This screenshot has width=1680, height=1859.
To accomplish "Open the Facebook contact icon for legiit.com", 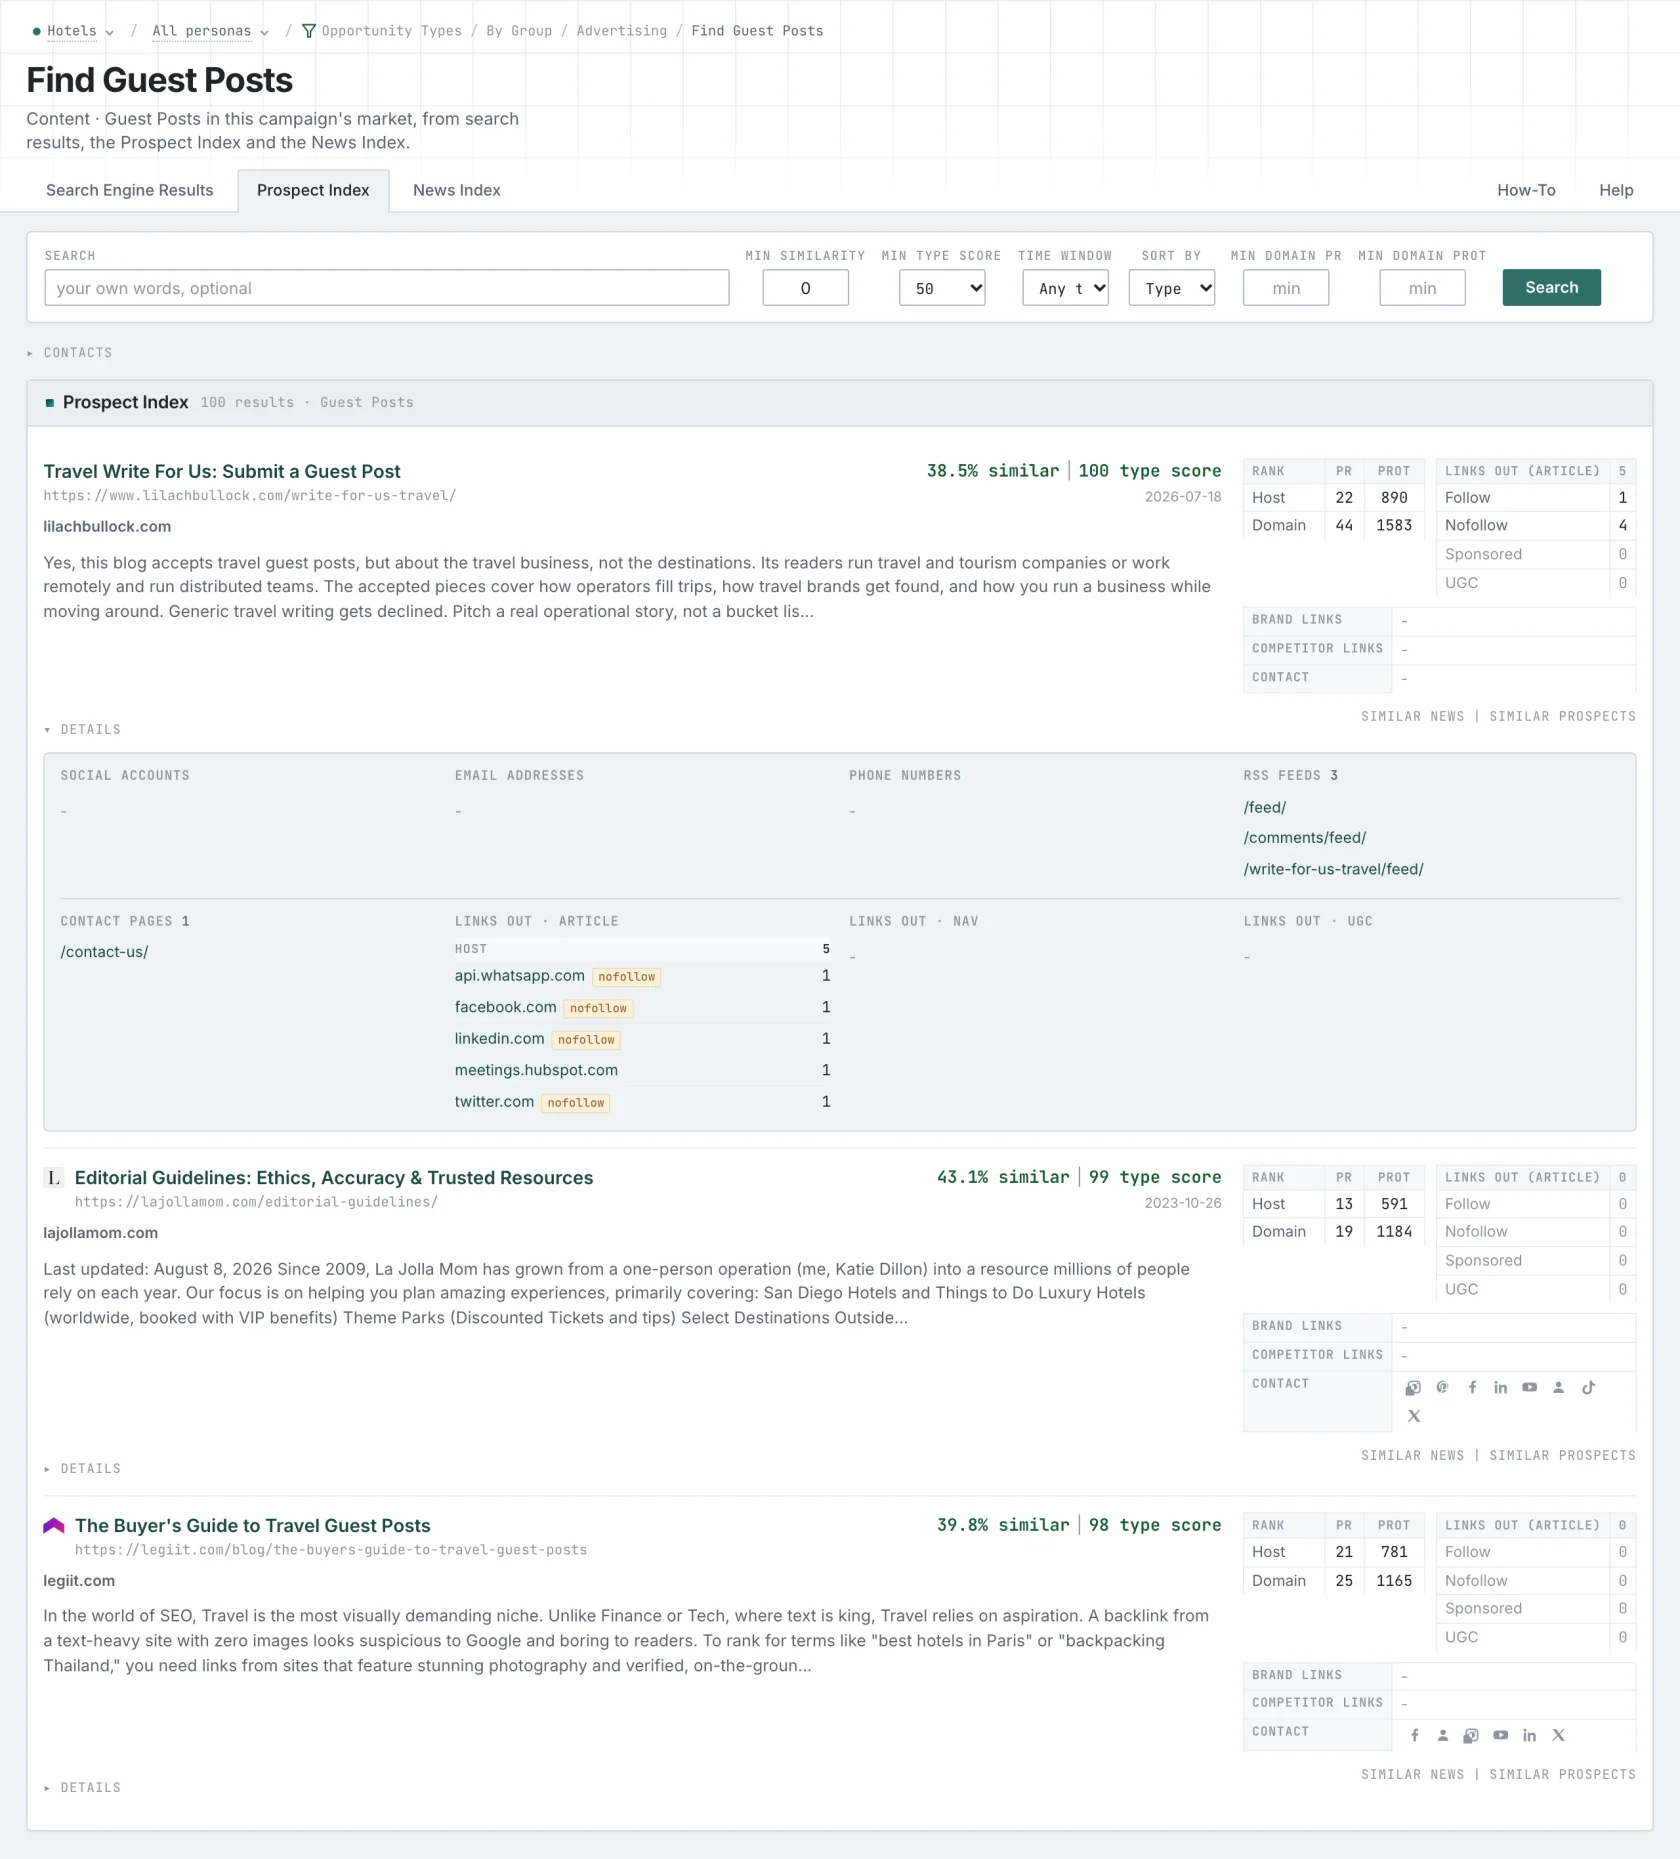I will pyautogui.click(x=1414, y=1735).
